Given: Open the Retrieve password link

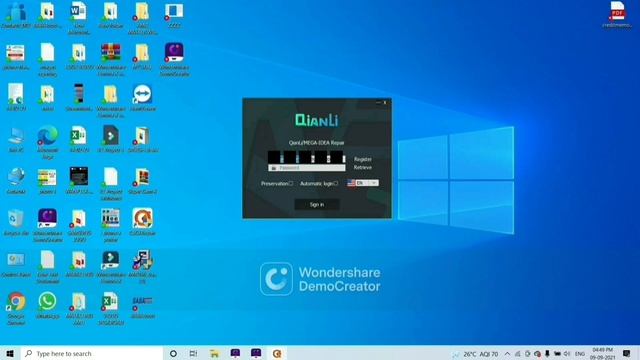Looking at the screenshot, I should 362,167.
